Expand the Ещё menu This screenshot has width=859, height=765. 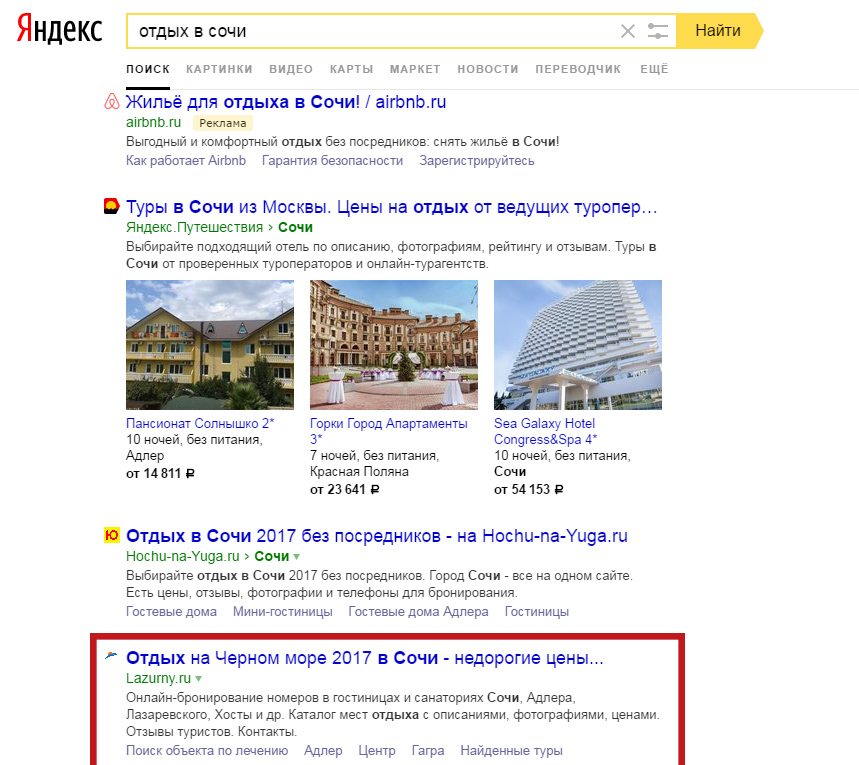[x=654, y=69]
